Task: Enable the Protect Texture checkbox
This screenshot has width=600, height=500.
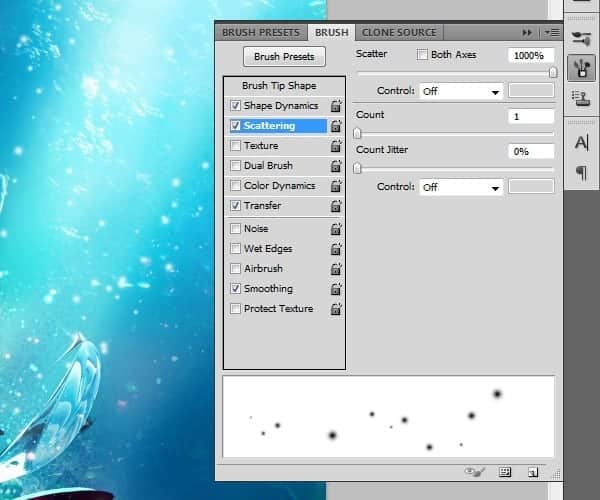Action: coord(235,308)
